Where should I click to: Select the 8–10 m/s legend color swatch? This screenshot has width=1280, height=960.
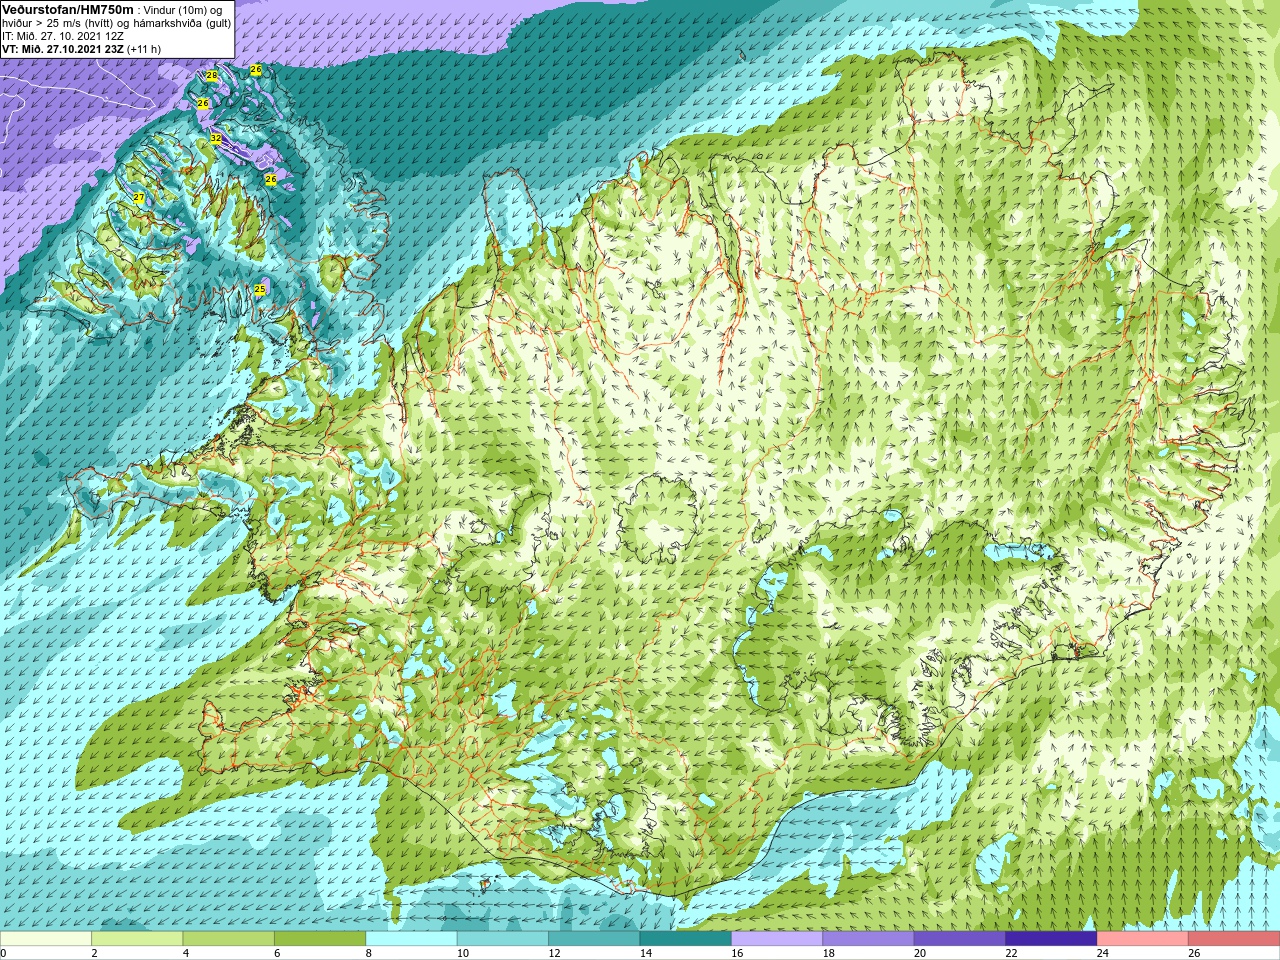[411, 939]
